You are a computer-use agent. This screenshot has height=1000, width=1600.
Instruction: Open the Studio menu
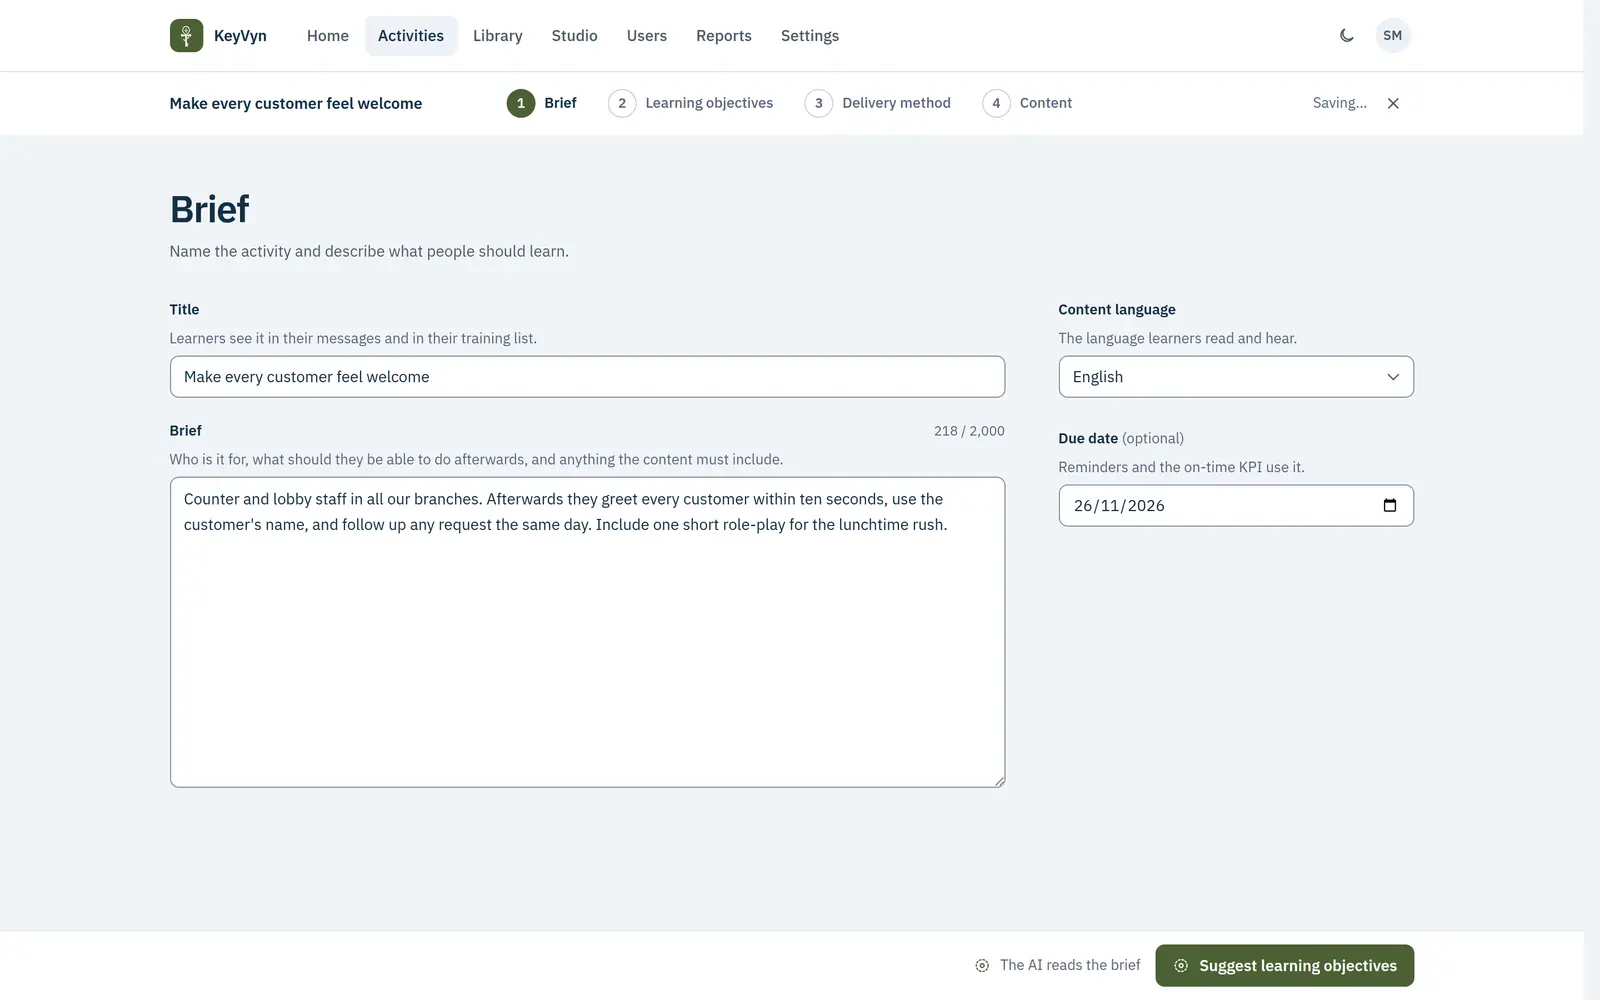click(x=575, y=36)
